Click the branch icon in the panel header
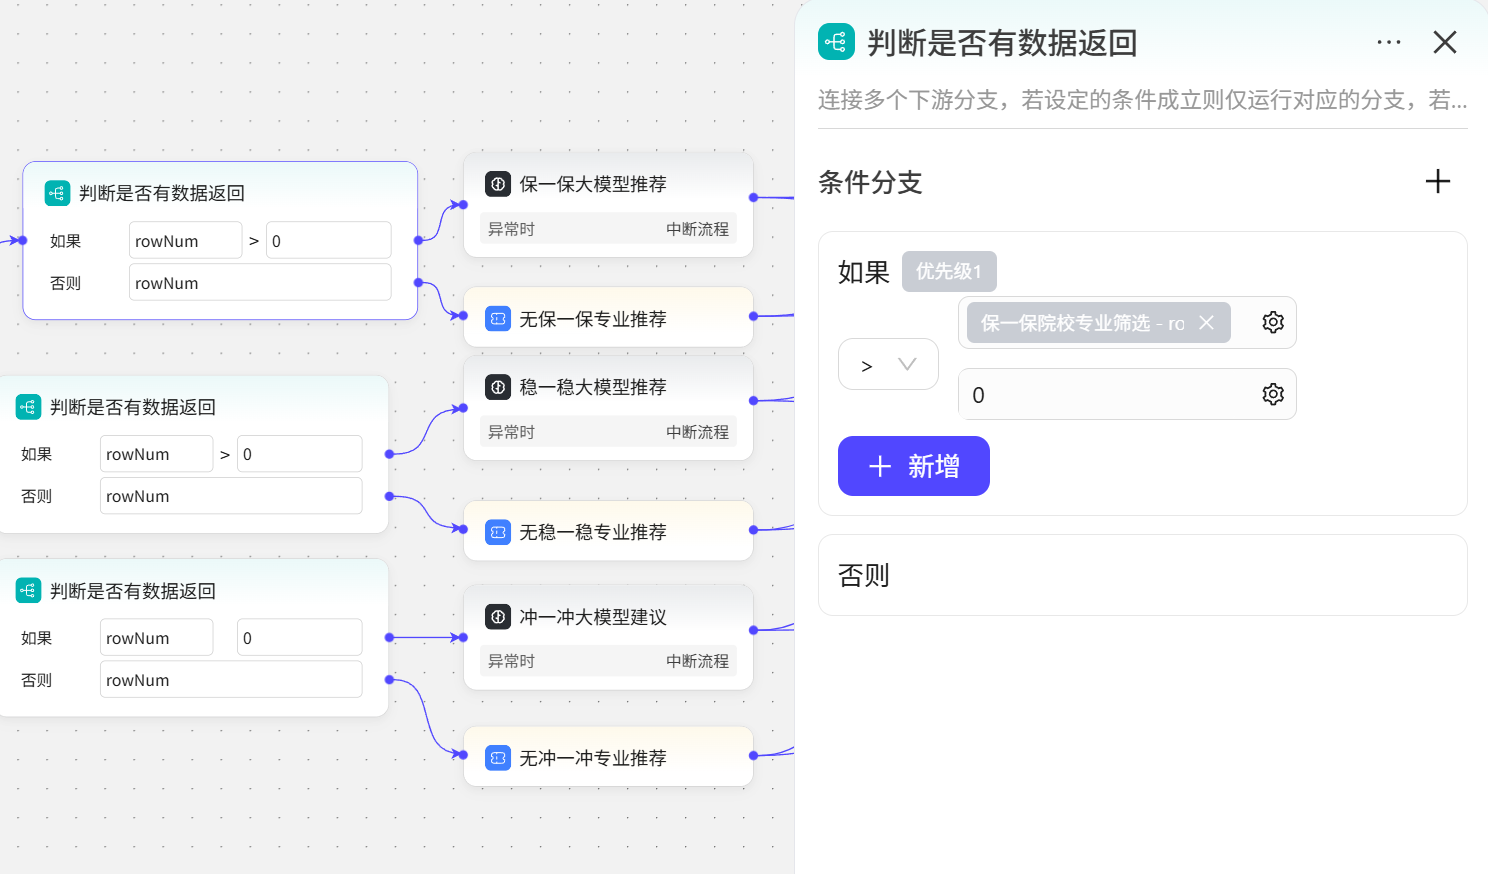 (836, 42)
